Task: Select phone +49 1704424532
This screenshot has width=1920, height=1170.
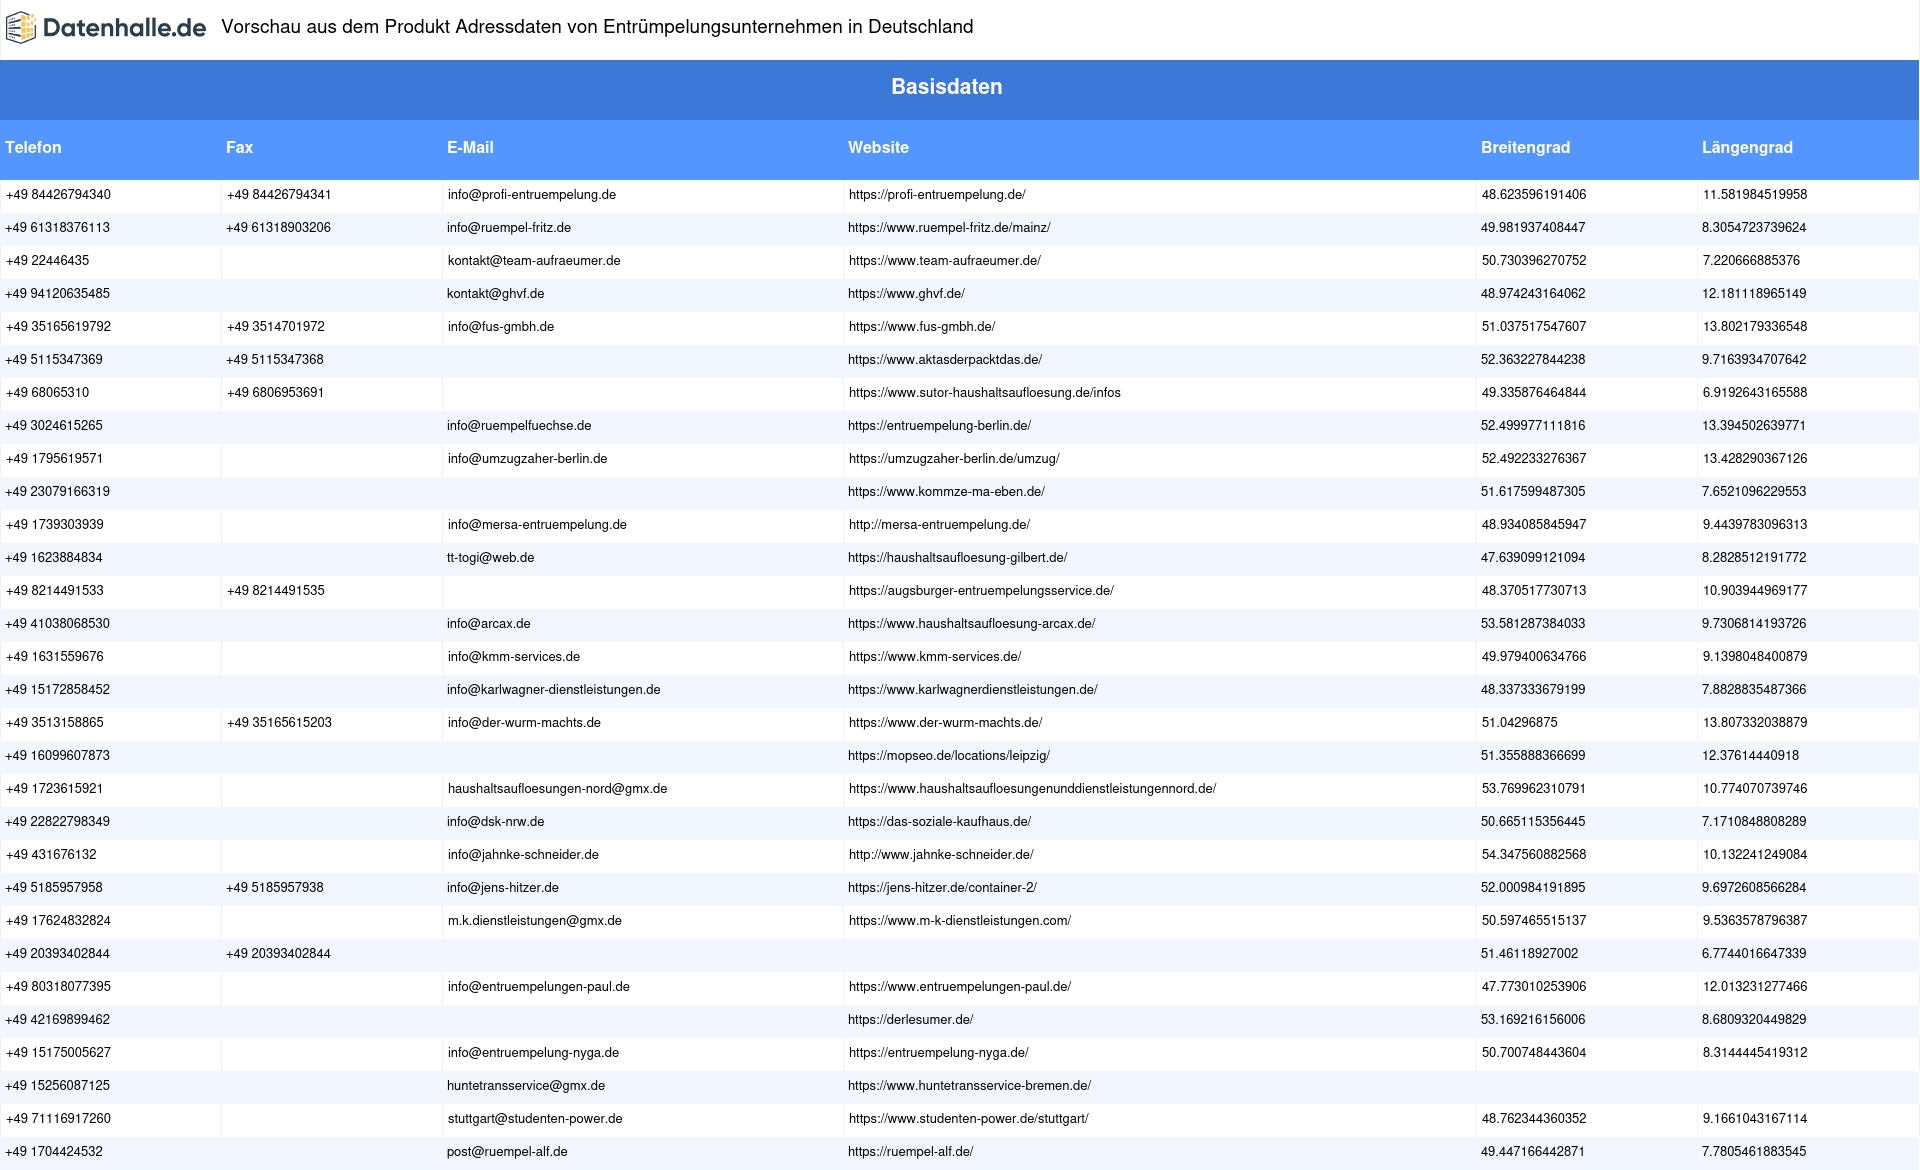Action: tap(54, 1152)
